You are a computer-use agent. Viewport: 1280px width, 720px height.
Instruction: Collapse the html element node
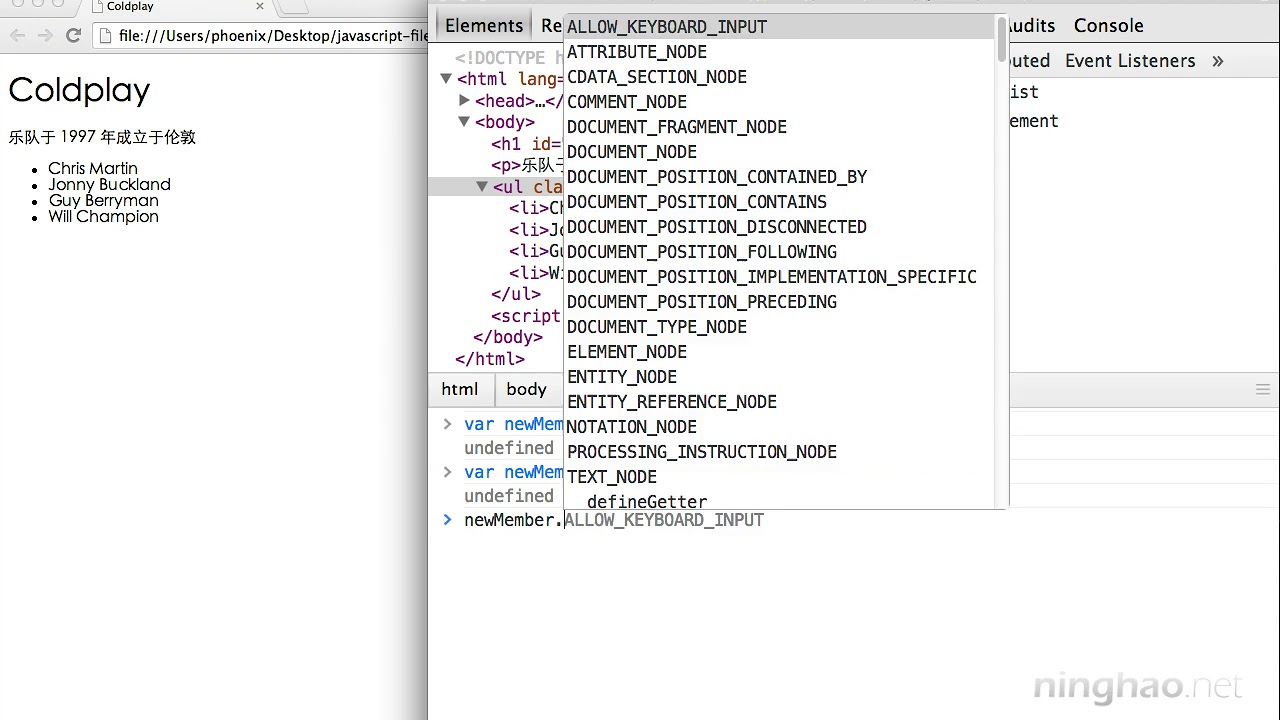tap(446, 79)
